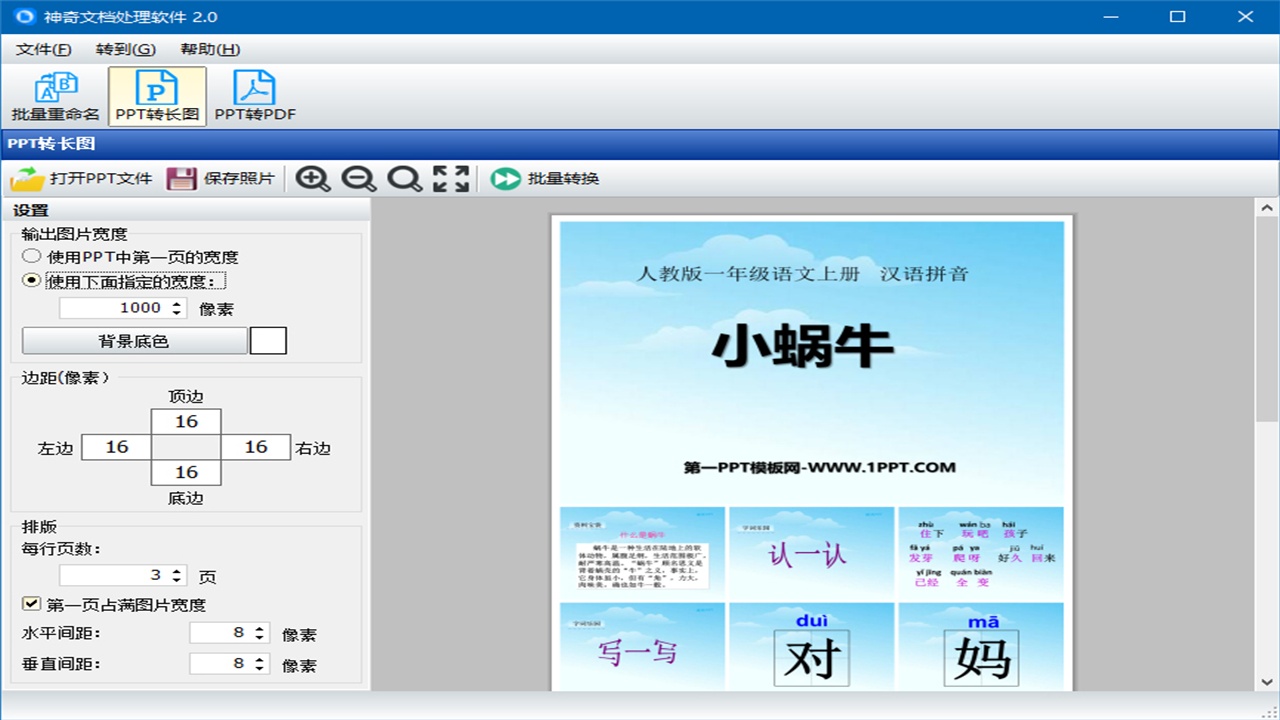The width and height of the screenshot is (1280, 720).
Task: Zoom in on the preview
Action: click(x=313, y=178)
